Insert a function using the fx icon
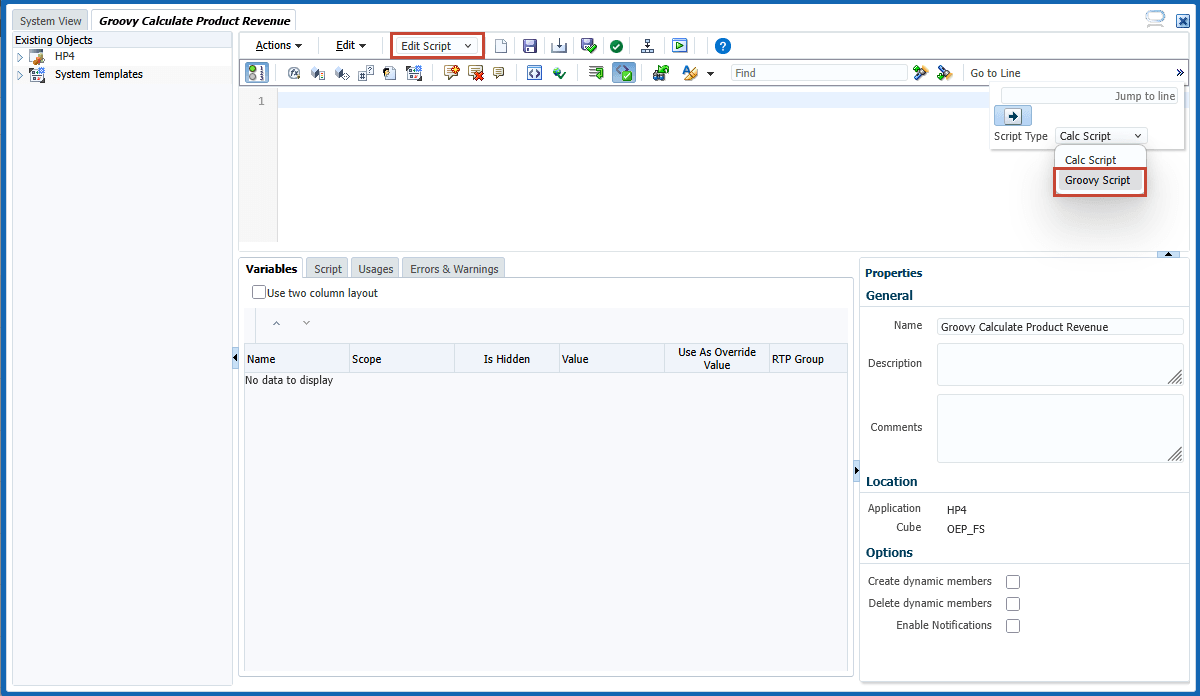Image resolution: width=1200 pixels, height=696 pixels. pos(292,72)
